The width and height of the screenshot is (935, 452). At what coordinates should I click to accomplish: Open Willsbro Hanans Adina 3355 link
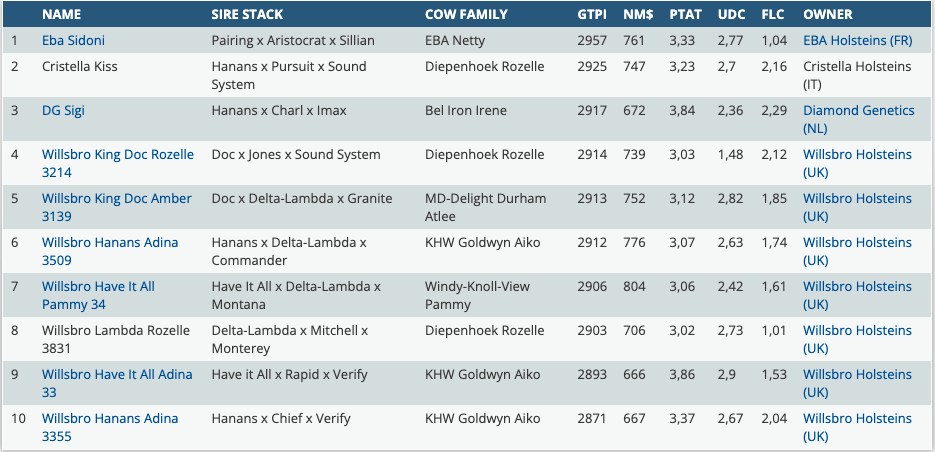(x=110, y=419)
